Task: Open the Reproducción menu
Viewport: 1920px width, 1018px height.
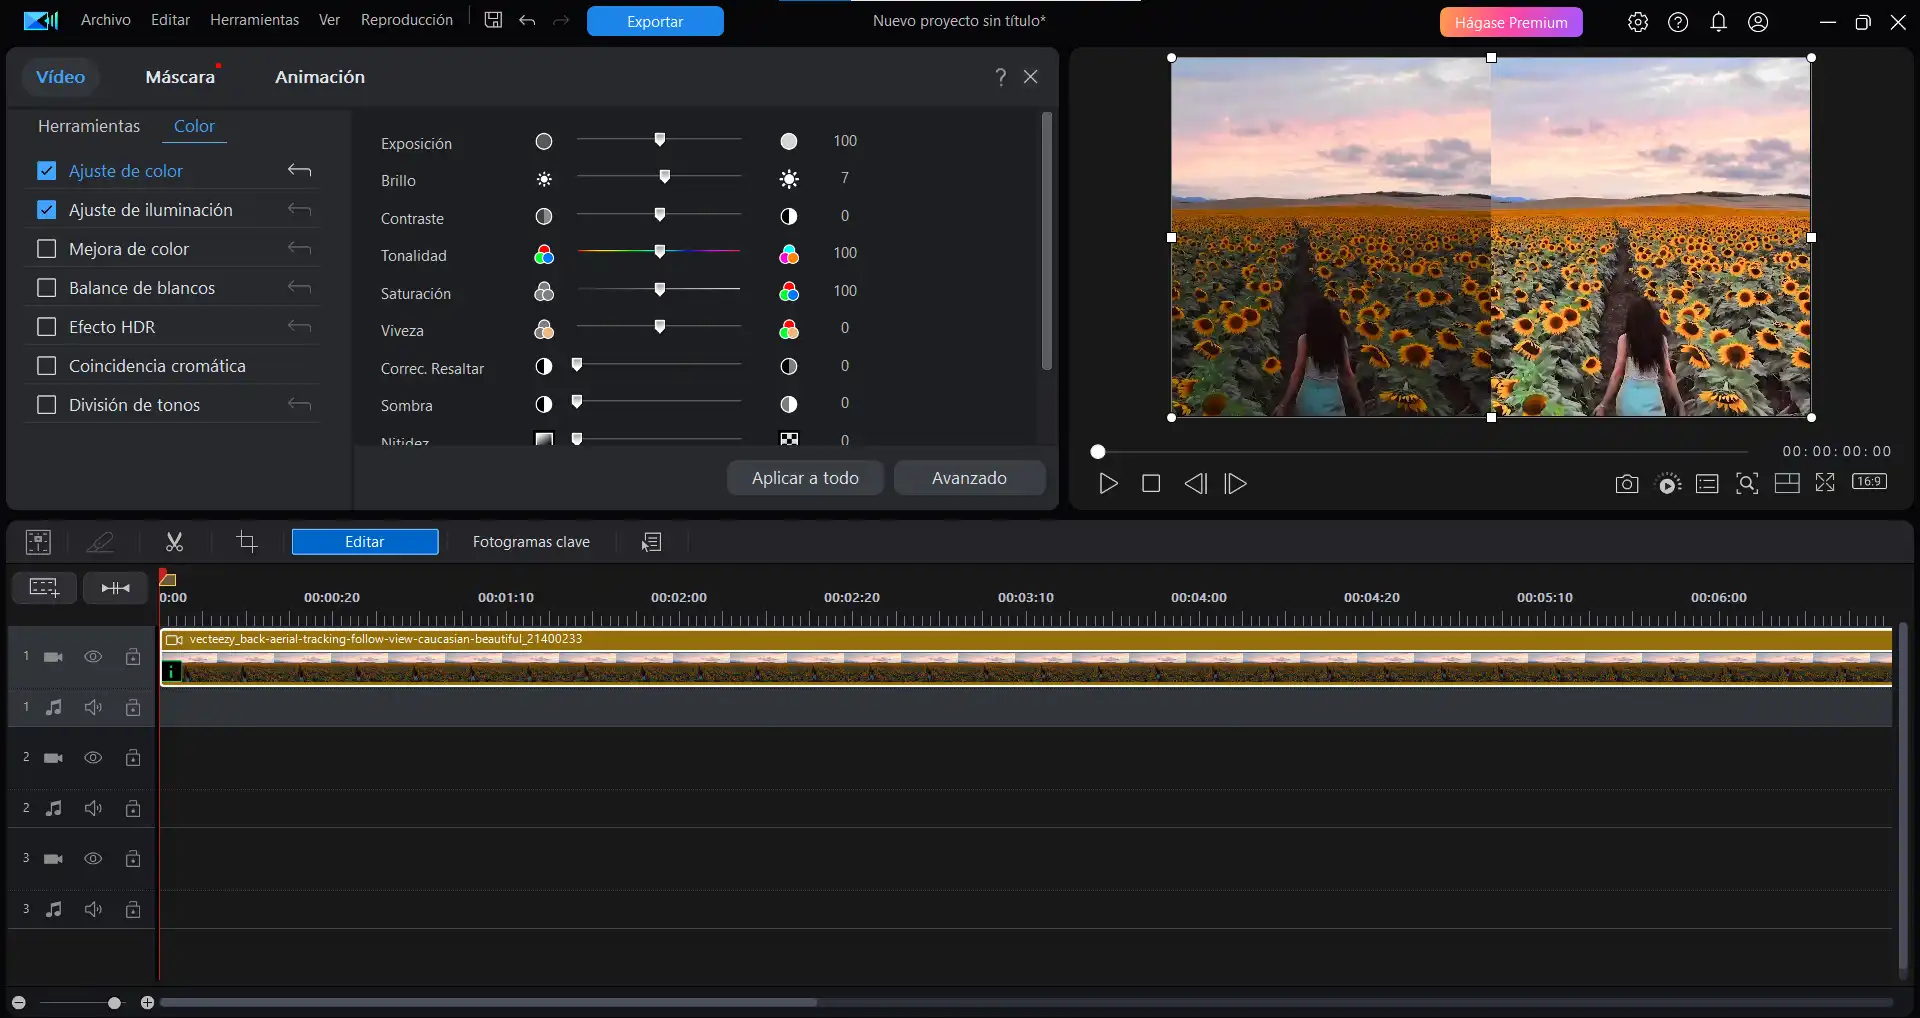Action: click(406, 20)
